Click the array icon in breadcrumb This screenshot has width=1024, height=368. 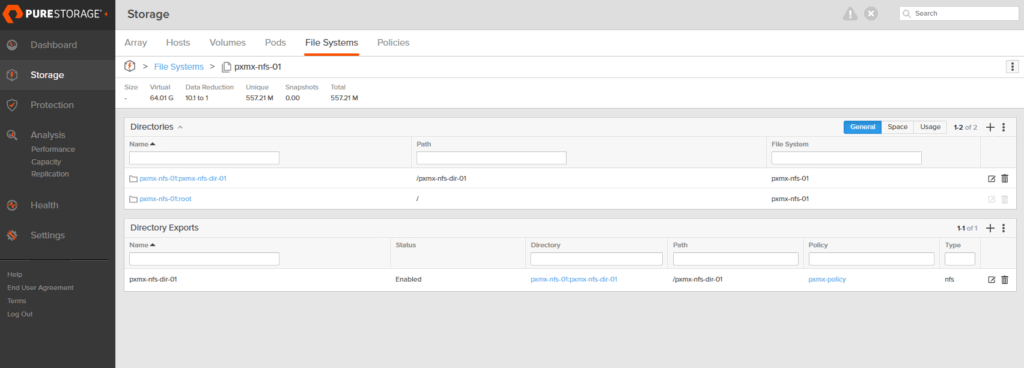click(x=129, y=67)
